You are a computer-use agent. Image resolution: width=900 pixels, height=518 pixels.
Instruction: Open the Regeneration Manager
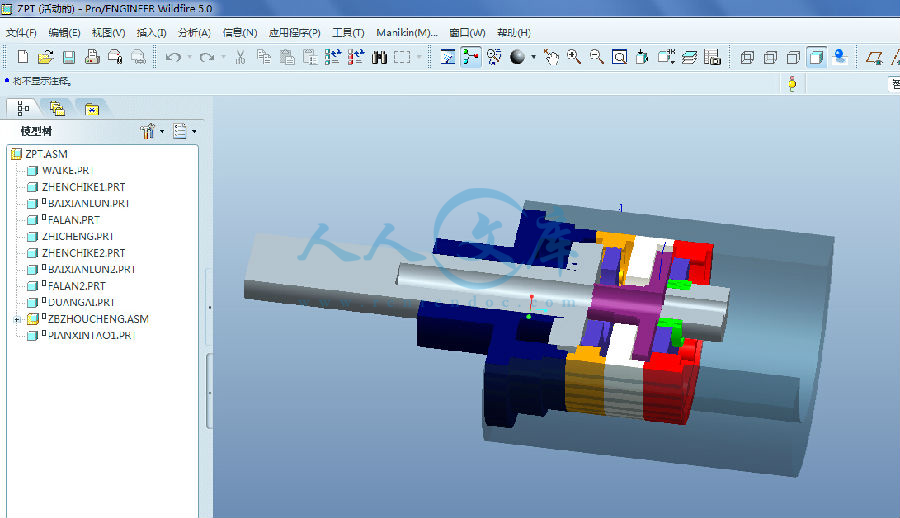(356, 57)
